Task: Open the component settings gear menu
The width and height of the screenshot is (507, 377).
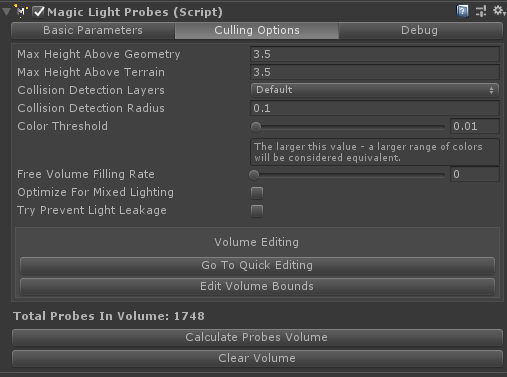Action: coord(499,11)
